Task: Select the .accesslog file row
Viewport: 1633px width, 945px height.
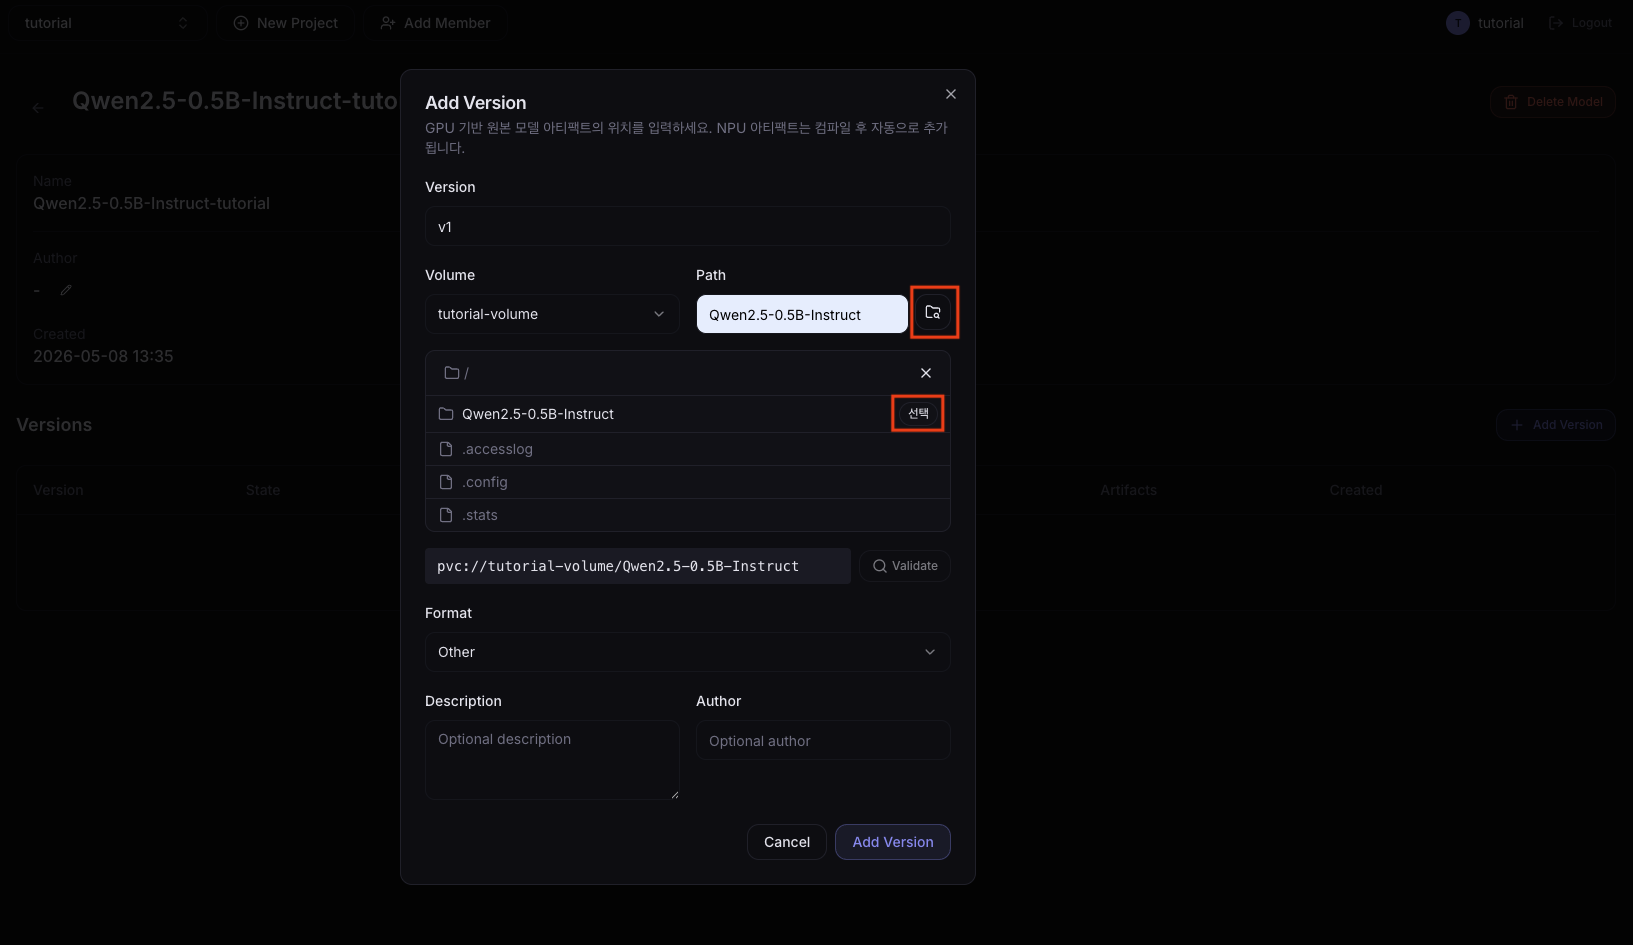Action: [x=687, y=449]
